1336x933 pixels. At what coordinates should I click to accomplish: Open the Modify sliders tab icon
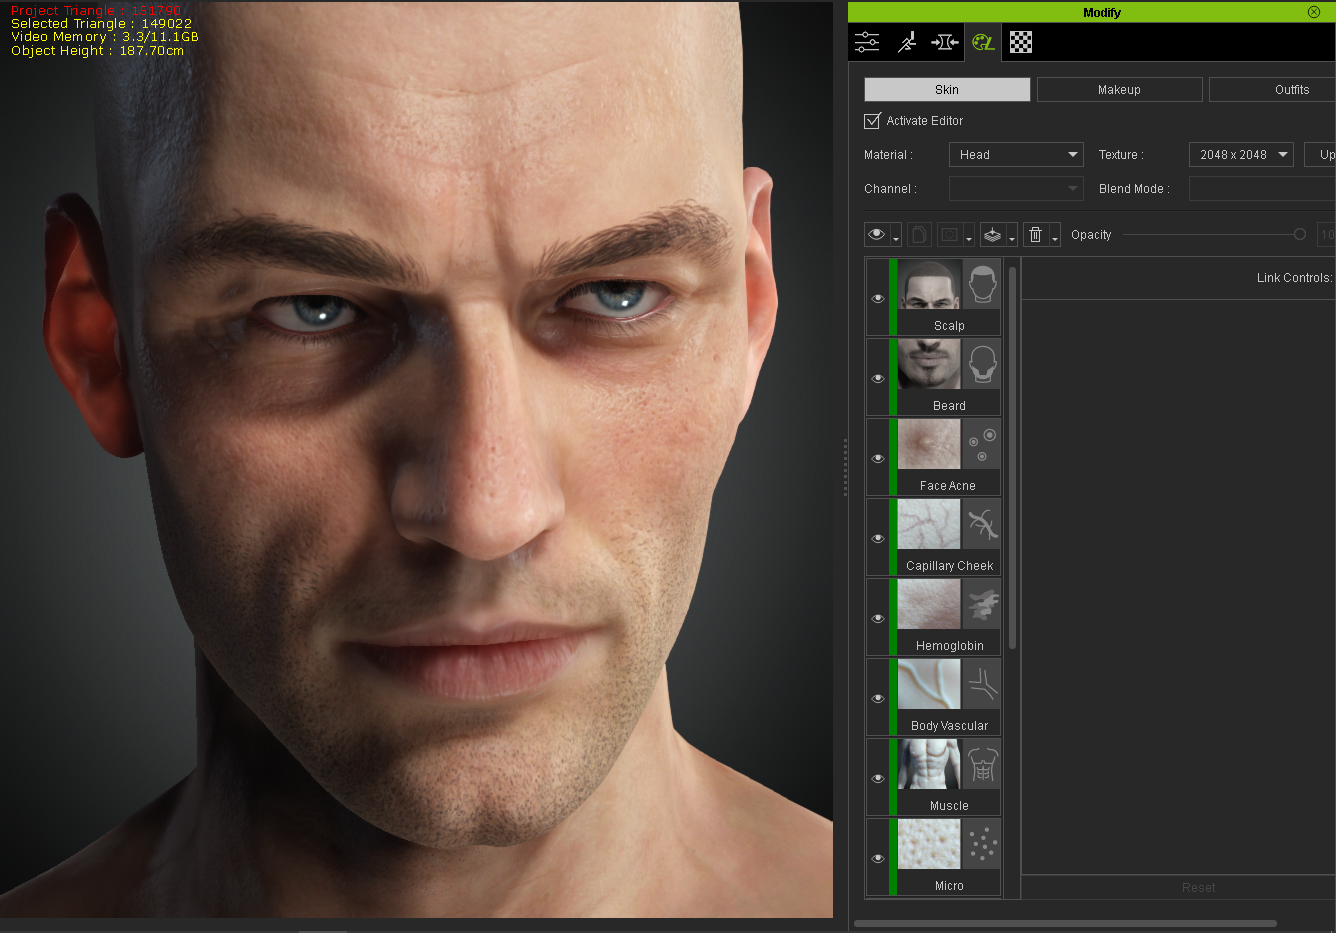(x=867, y=42)
